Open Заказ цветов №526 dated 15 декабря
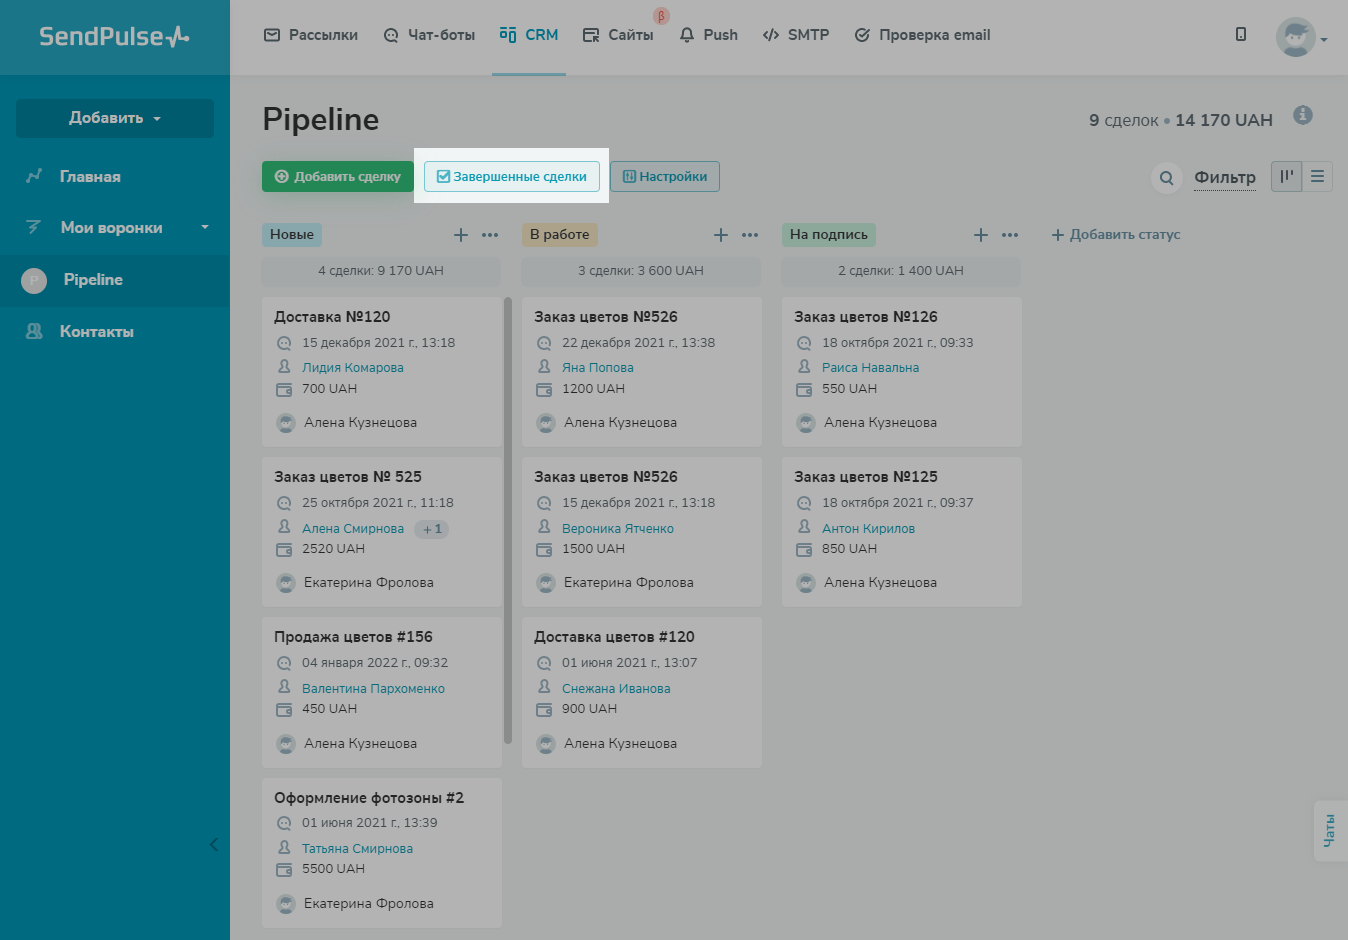 pyautogui.click(x=606, y=477)
